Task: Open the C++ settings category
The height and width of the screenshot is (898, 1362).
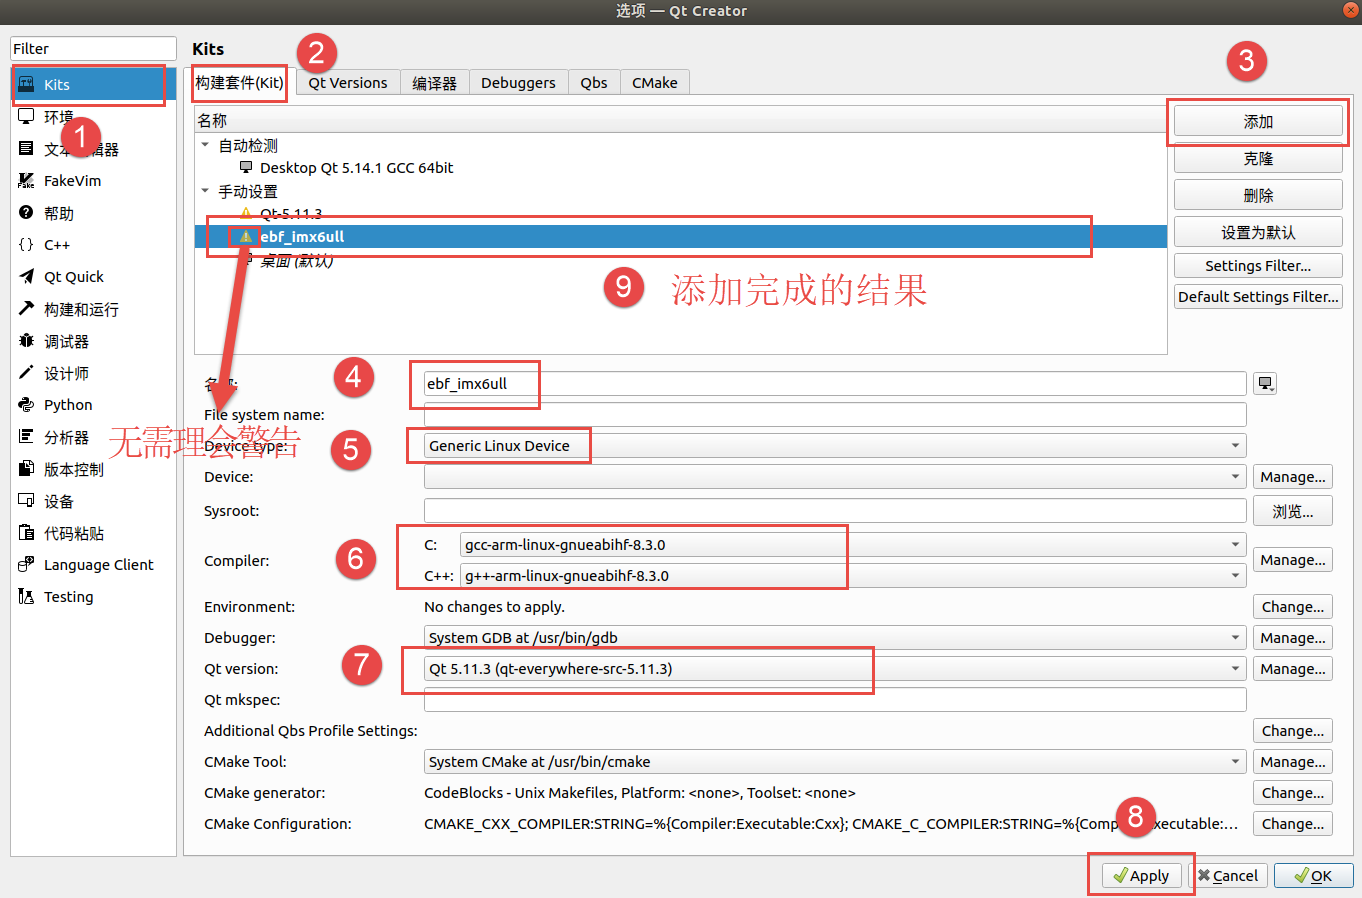Action: coord(93,245)
